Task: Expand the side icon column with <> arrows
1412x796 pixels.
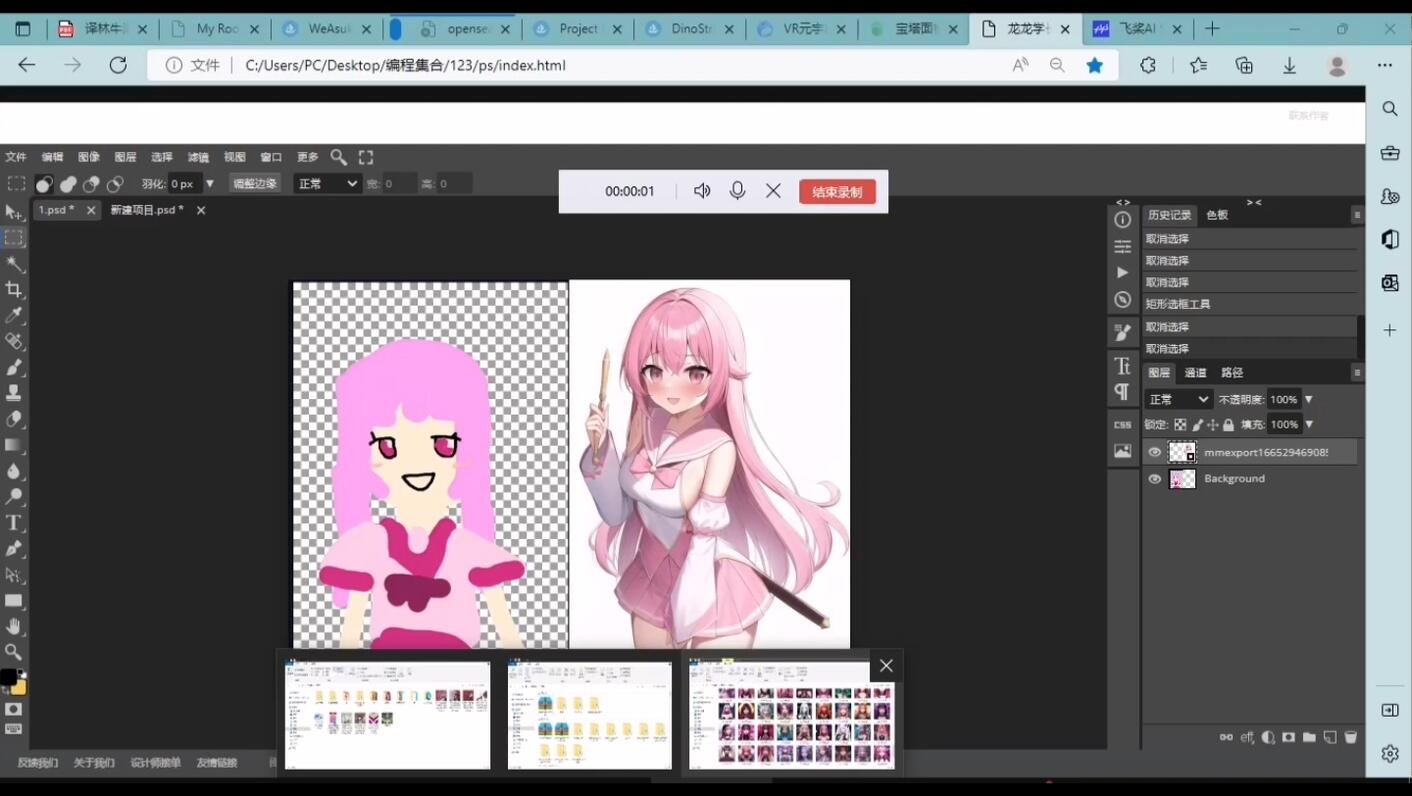Action: (1123, 202)
